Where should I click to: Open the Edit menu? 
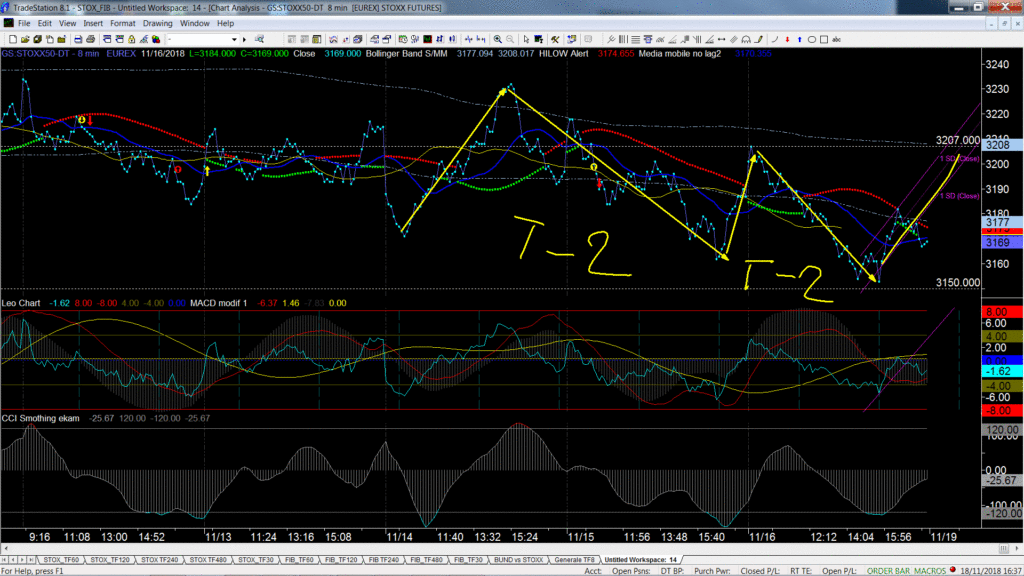click(x=44, y=23)
